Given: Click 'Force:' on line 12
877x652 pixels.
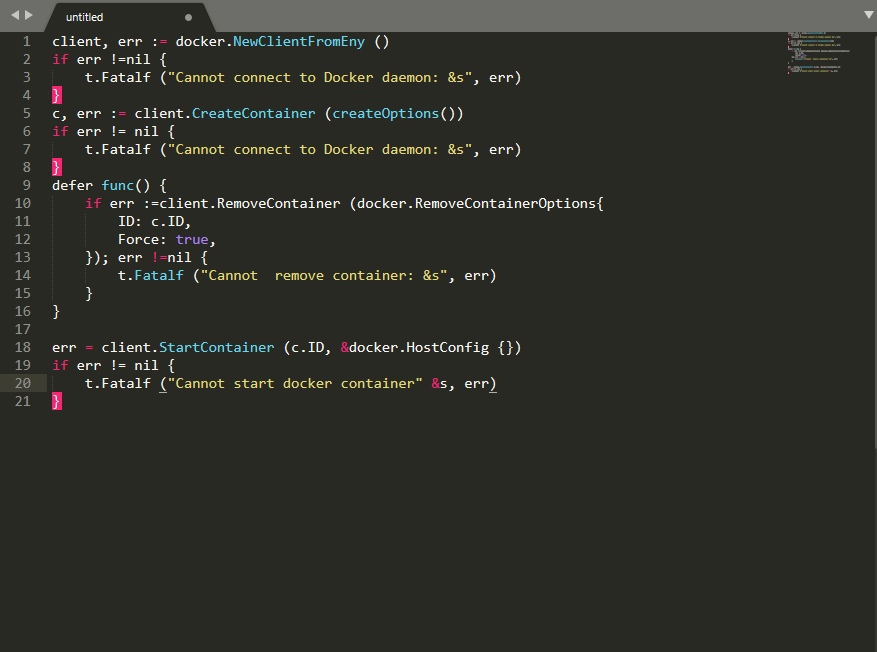Looking at the screenshot, I should coord(142,239).
